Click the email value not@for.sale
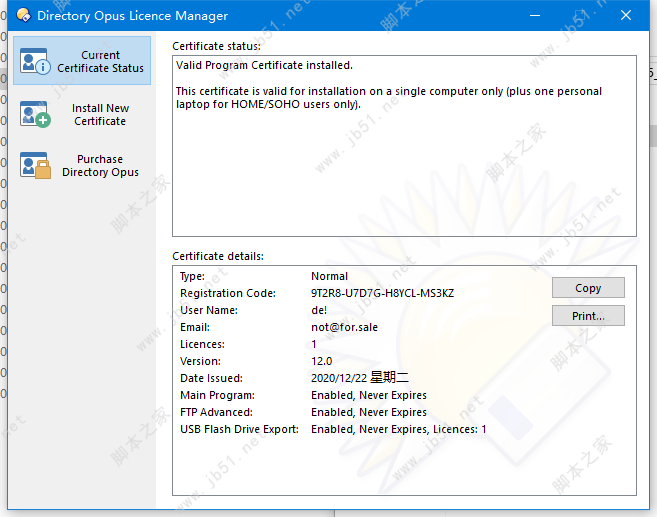Screen dimensions: 657x517 click(x=344, y=327)
